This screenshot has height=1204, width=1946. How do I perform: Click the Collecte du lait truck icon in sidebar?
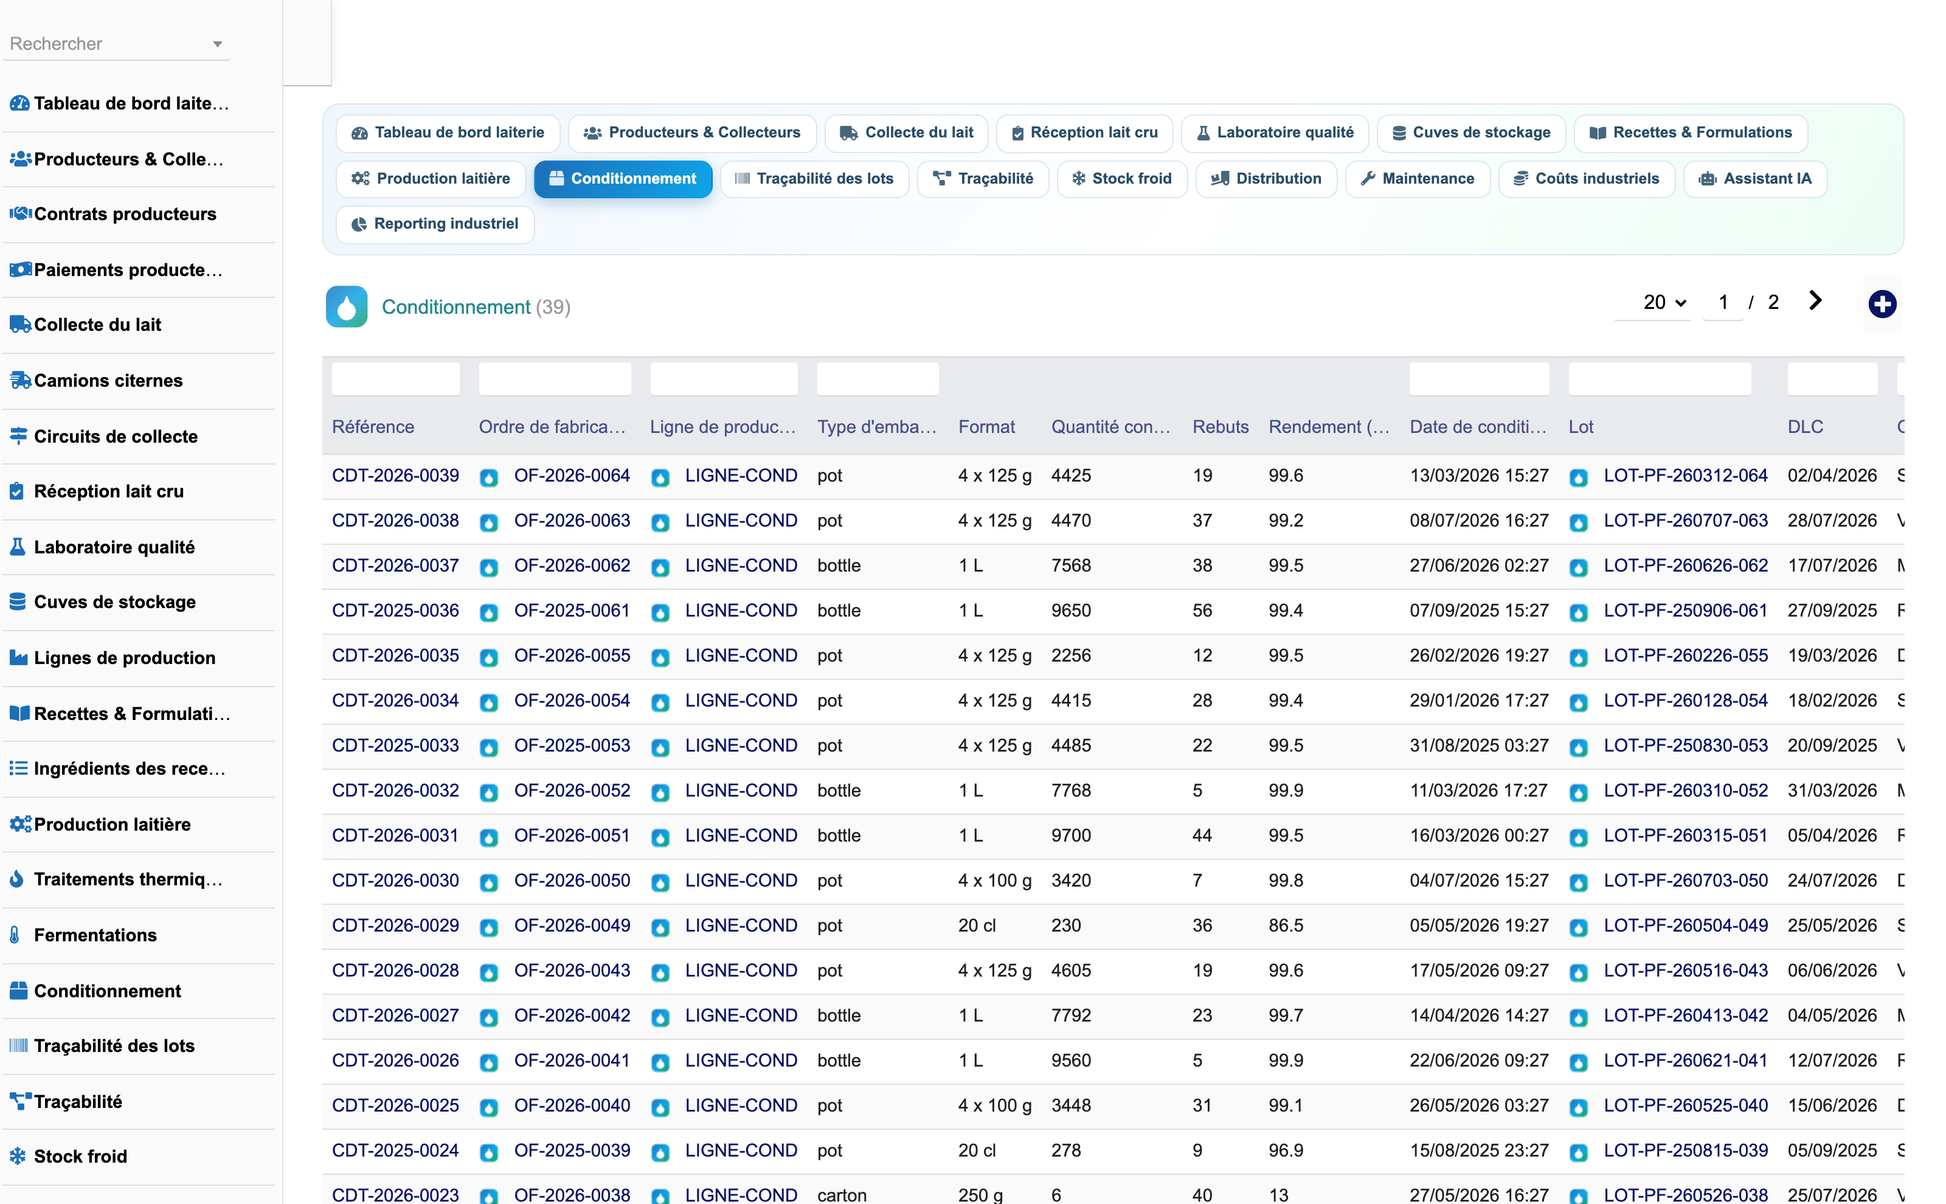(x=19, y=325)
